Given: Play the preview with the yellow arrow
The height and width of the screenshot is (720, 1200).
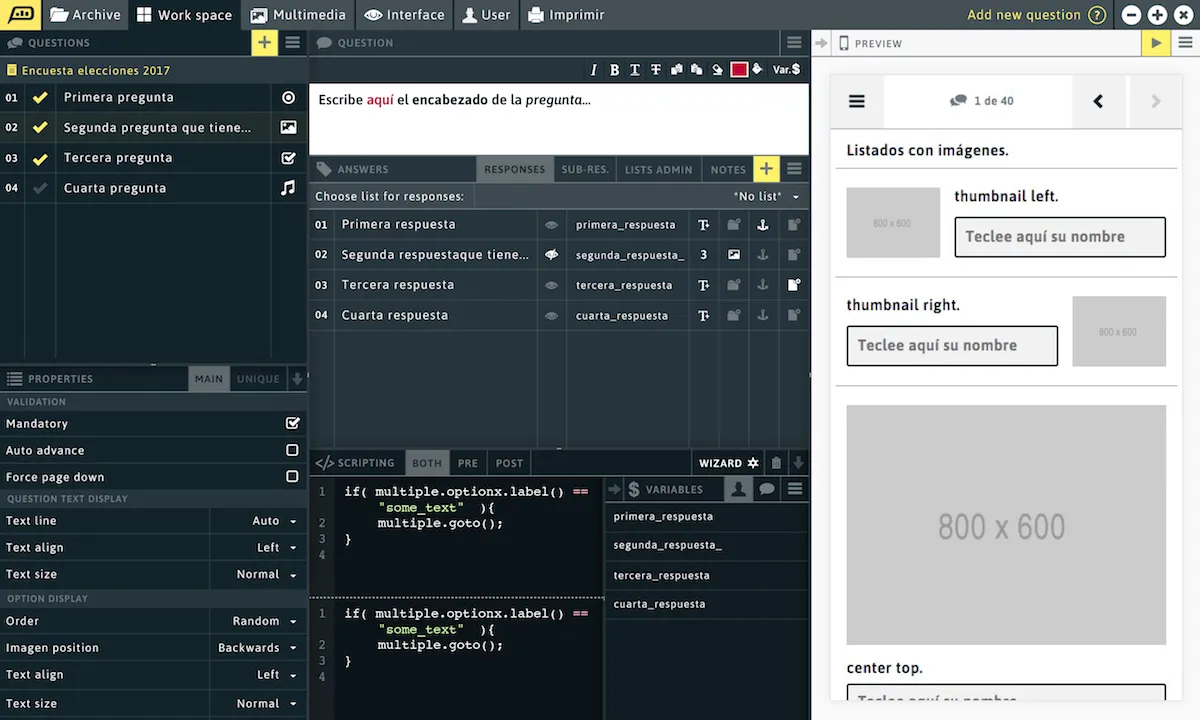Looking at the screenshot, I should coord(1156,43).
